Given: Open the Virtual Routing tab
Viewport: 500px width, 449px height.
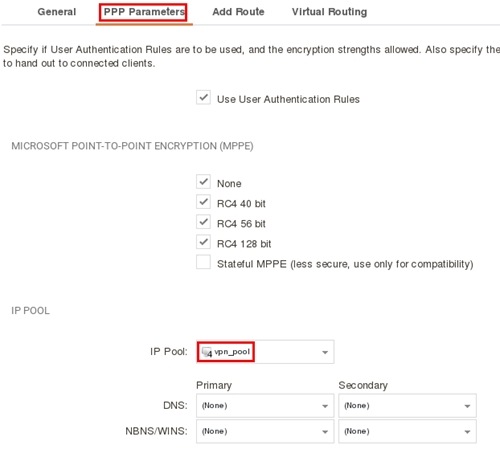Looking at the screenshot, I should (x=329, y=12).
